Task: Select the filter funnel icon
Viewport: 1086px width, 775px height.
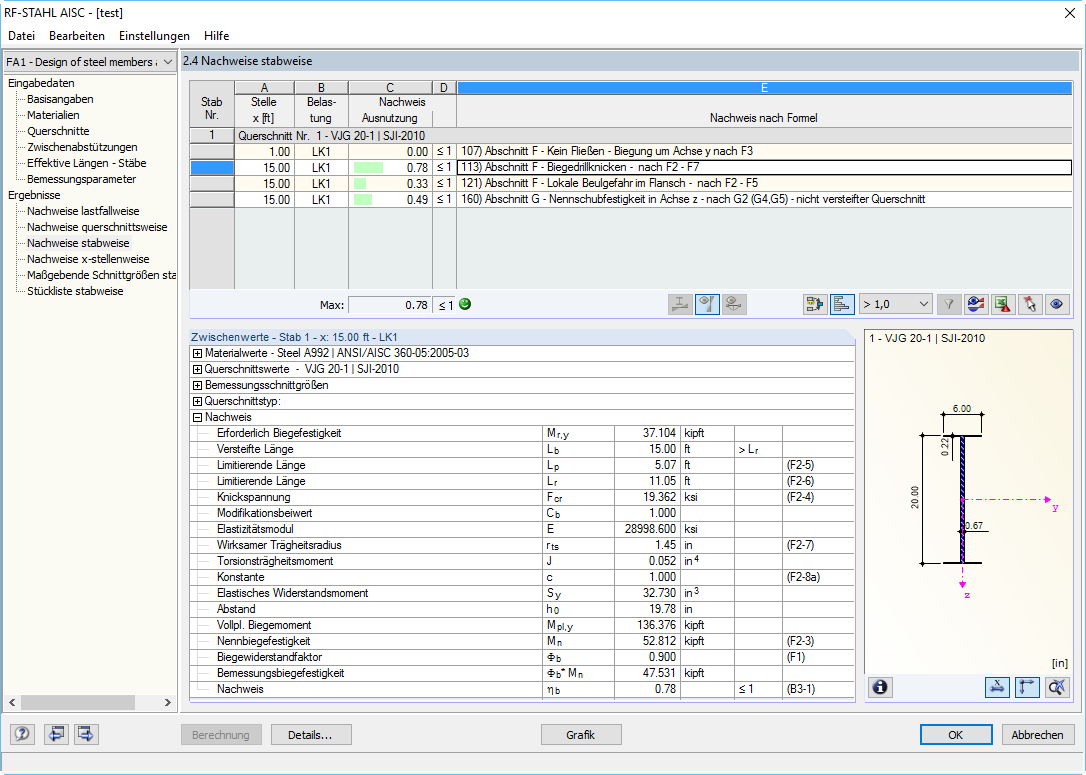Action: tap(947, 303)
